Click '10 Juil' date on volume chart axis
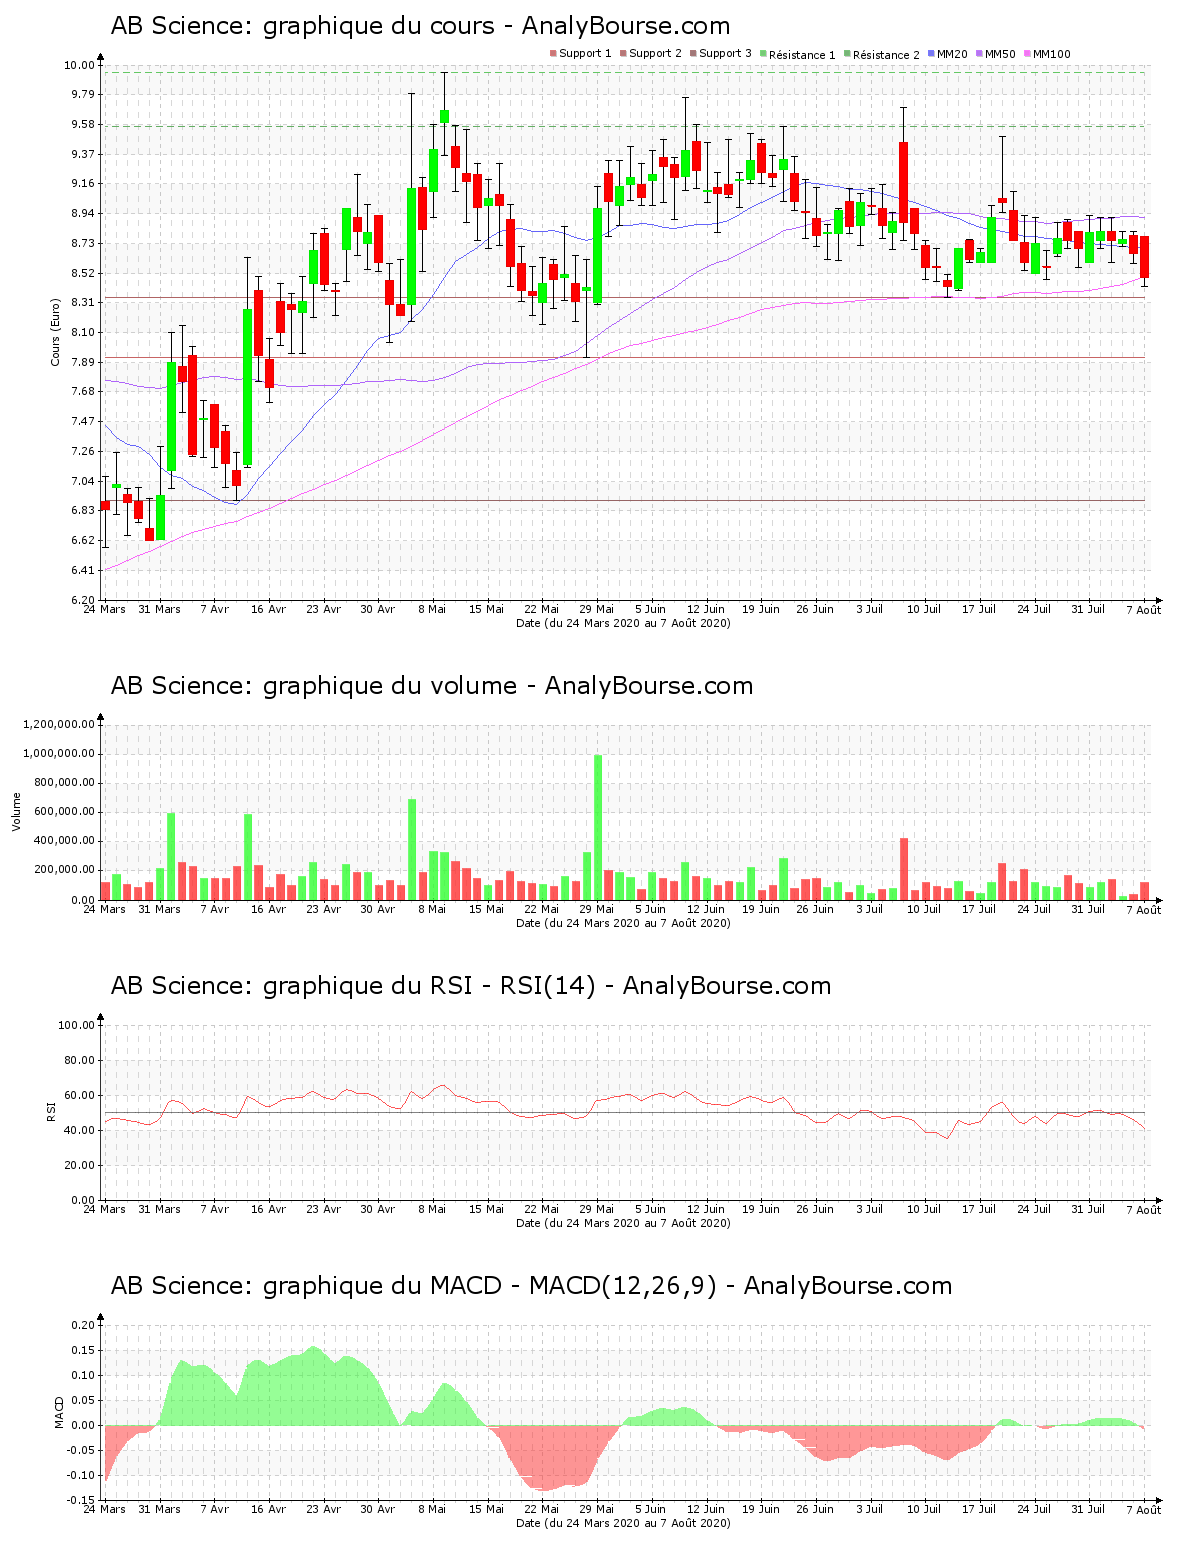Image resolution: width=1200 pixels, height=1550 pixels. (924, 909)
